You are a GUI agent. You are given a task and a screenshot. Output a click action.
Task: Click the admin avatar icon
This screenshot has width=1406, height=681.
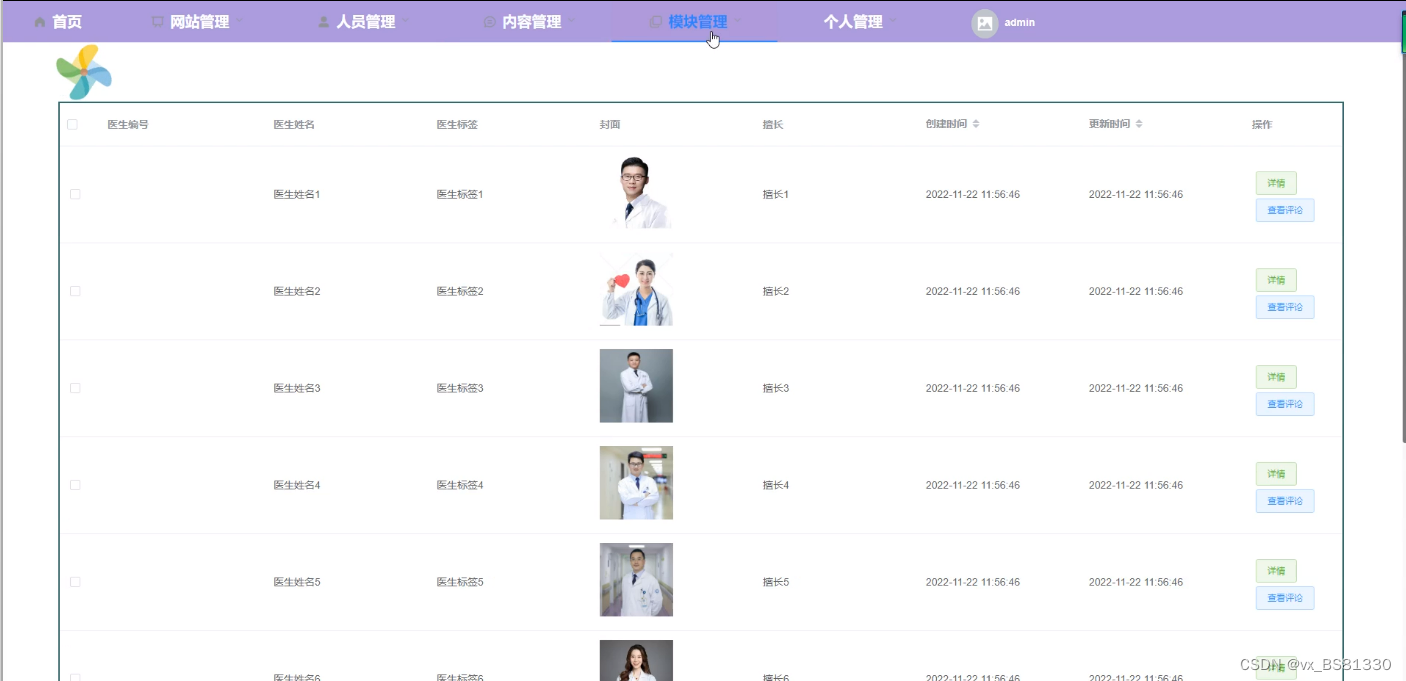click(x=985, y=23)
